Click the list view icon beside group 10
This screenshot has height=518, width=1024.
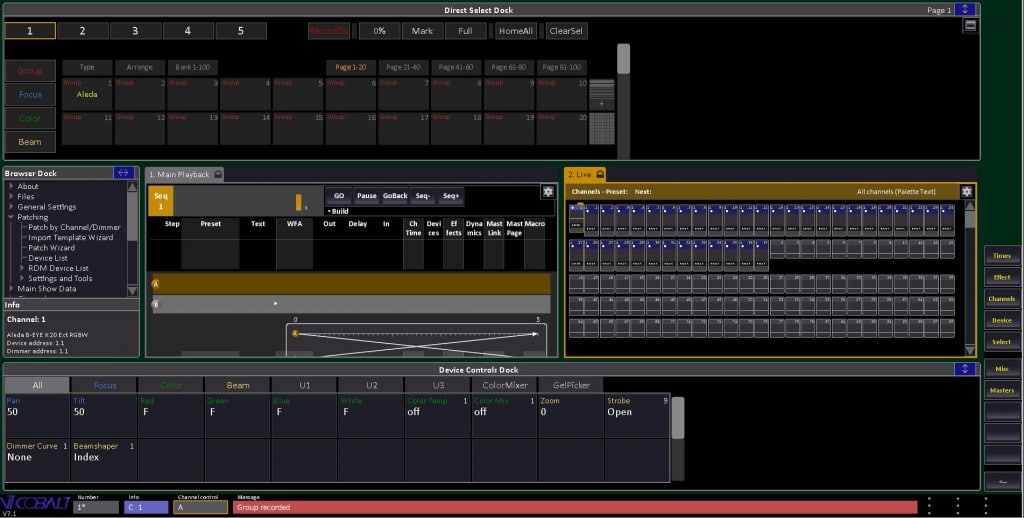601,88
